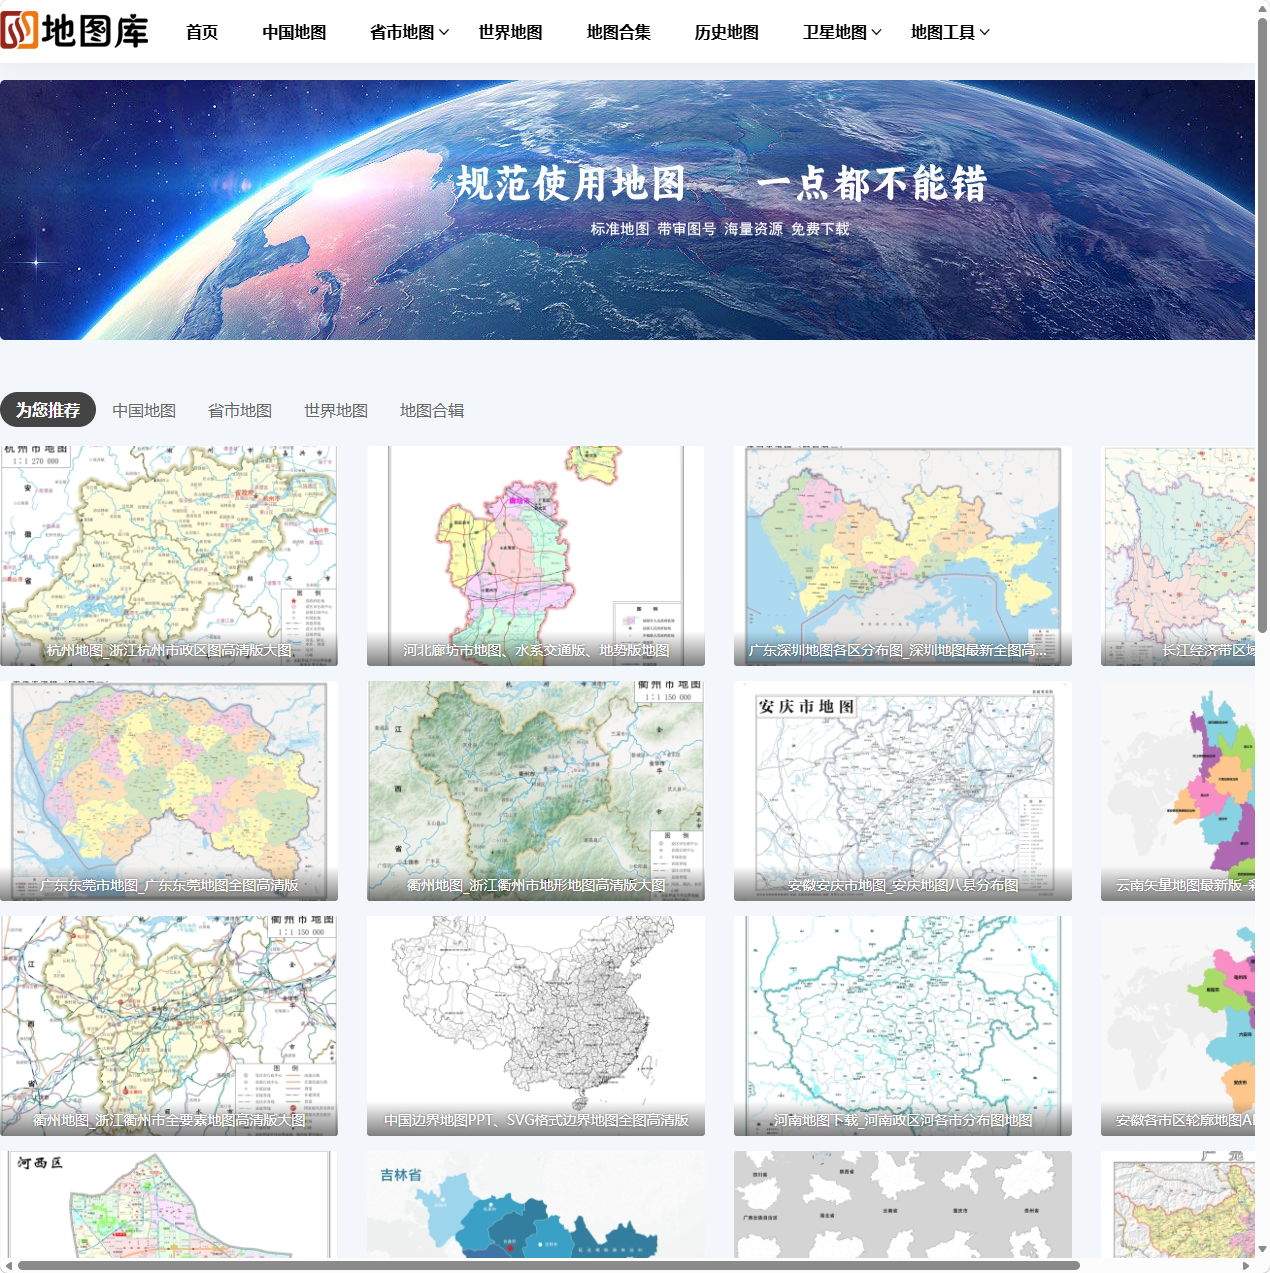Select the 历史地图 navigation item
The image size is (1270, 1273).
pos(725,31)
